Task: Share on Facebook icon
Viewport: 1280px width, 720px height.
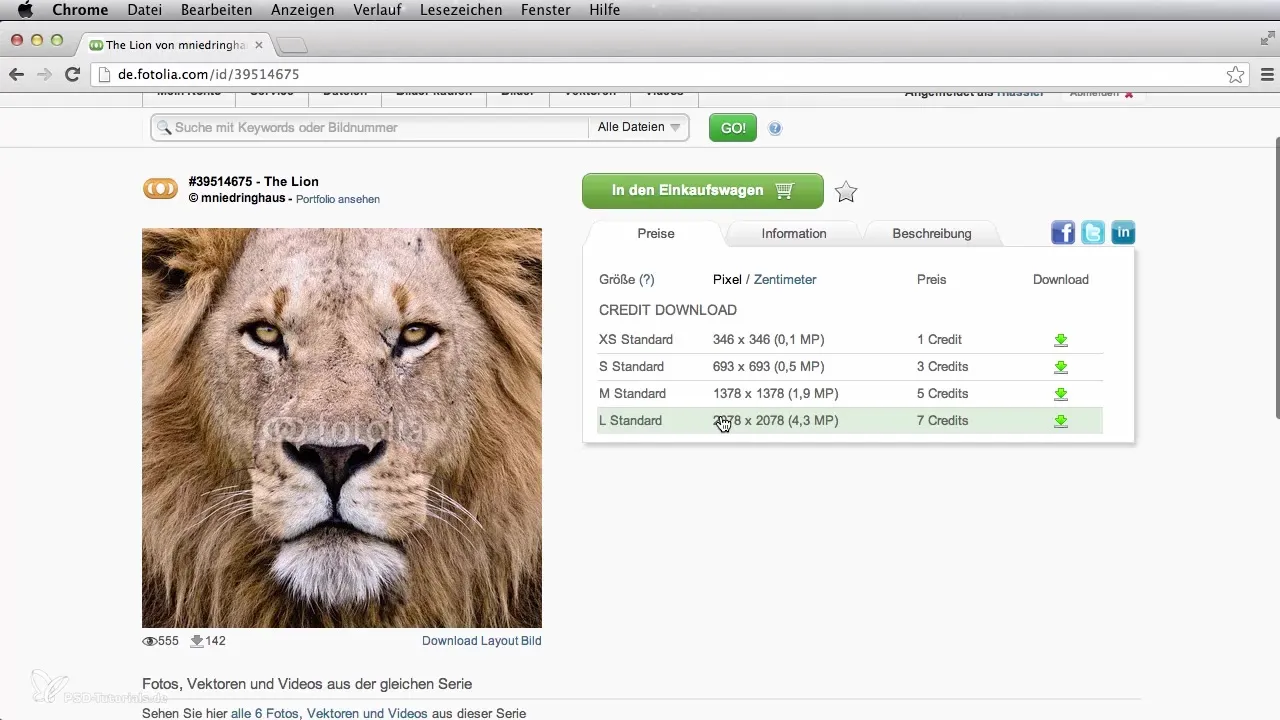Action: 1063,233
